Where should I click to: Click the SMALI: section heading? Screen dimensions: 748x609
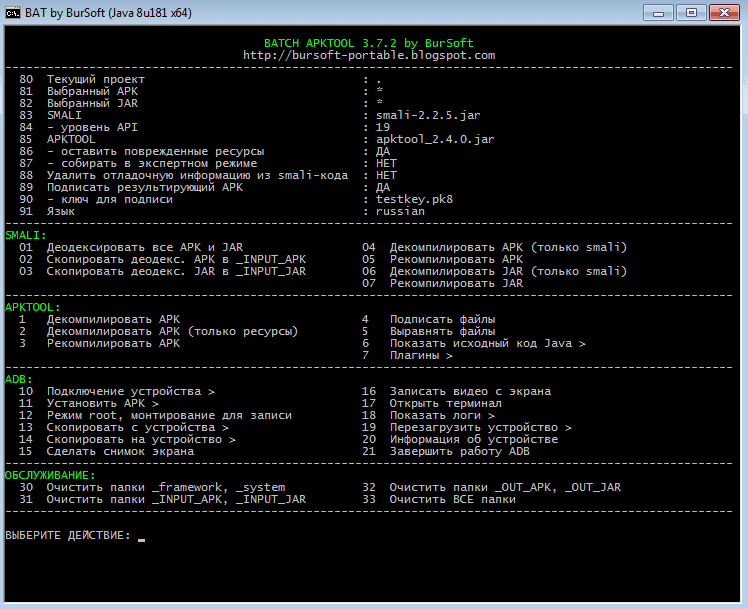(x=26, y=236)
